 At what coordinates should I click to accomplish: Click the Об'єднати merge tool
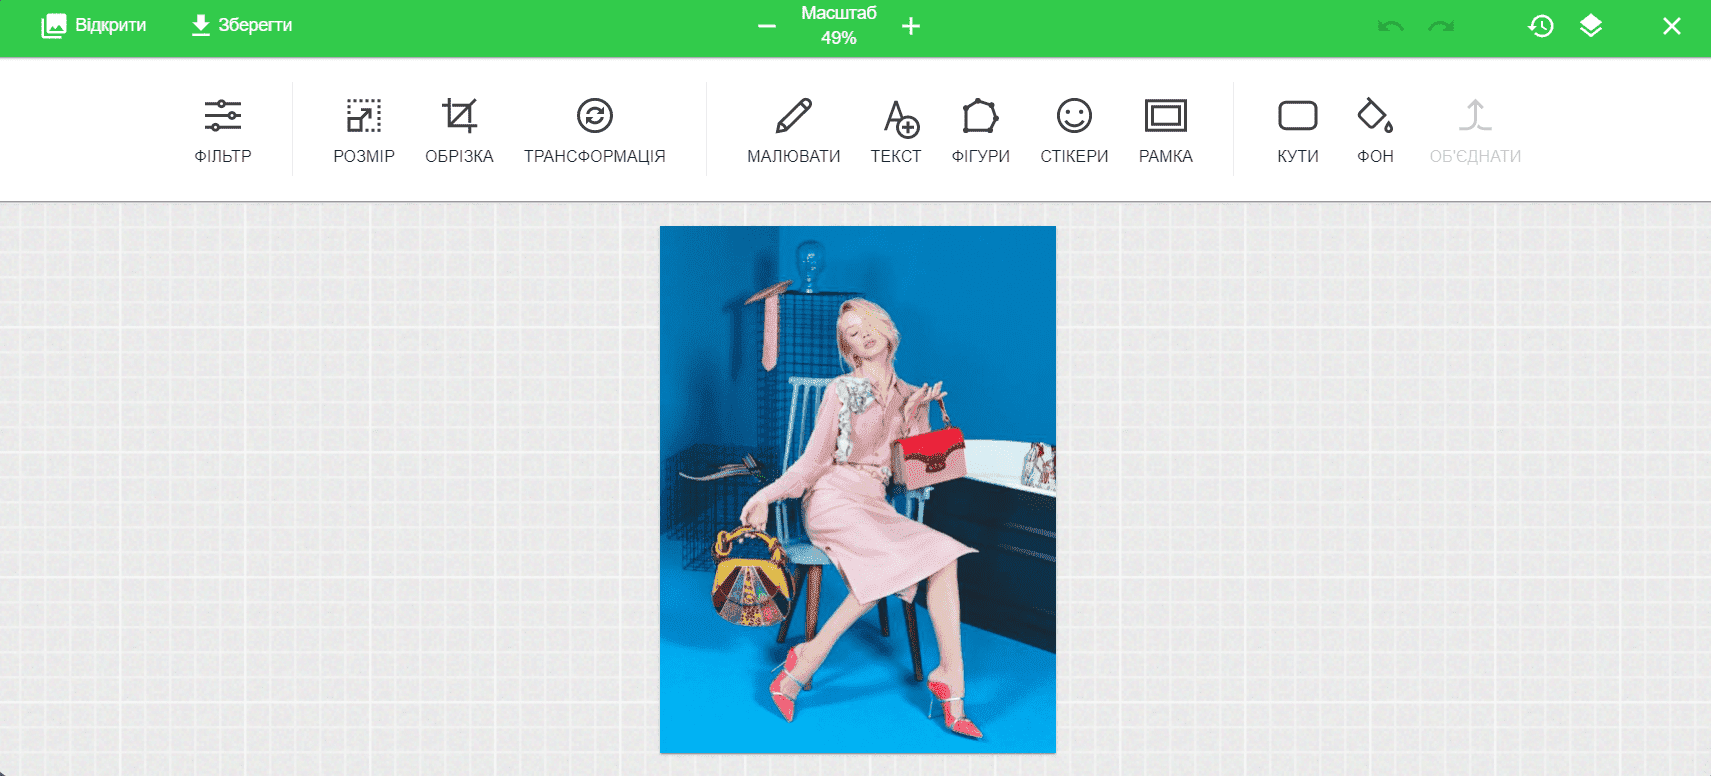[x=1475, y=129]
